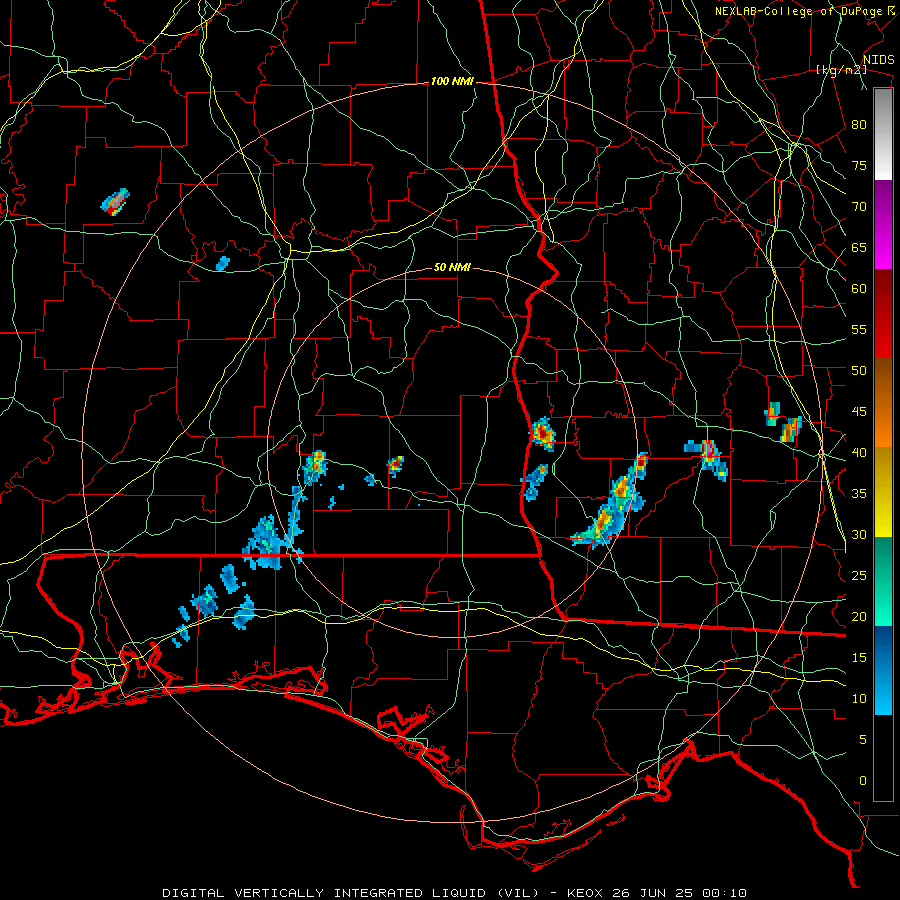Image resolution: width=900 pixels, height=900 pixels.
Task: Click the legend value 45
Action: (x=859, y=412)
